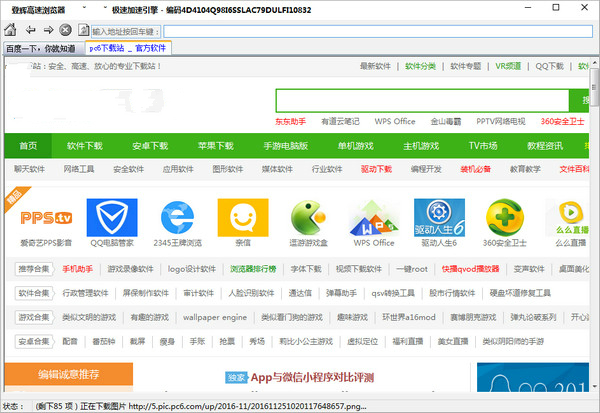Click the scrollbar down arrow
The width and height of the screenshot is (600, 413).
point(595,387)
